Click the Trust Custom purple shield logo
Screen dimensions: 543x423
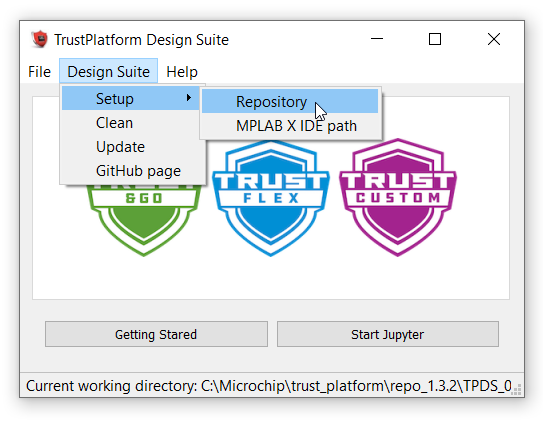[398, 197]
